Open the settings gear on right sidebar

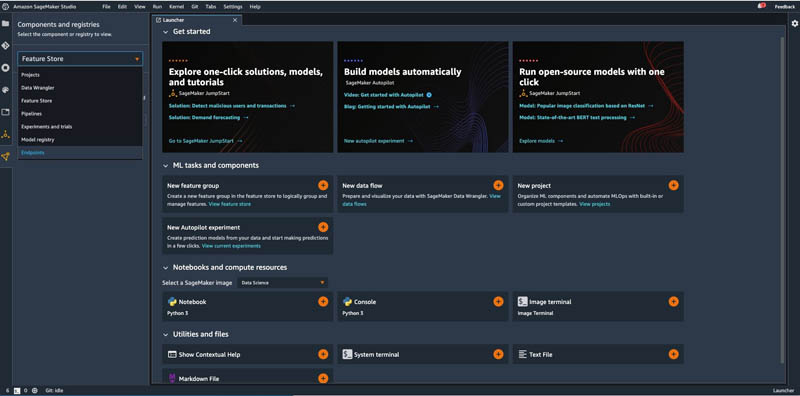pos(794,23)
